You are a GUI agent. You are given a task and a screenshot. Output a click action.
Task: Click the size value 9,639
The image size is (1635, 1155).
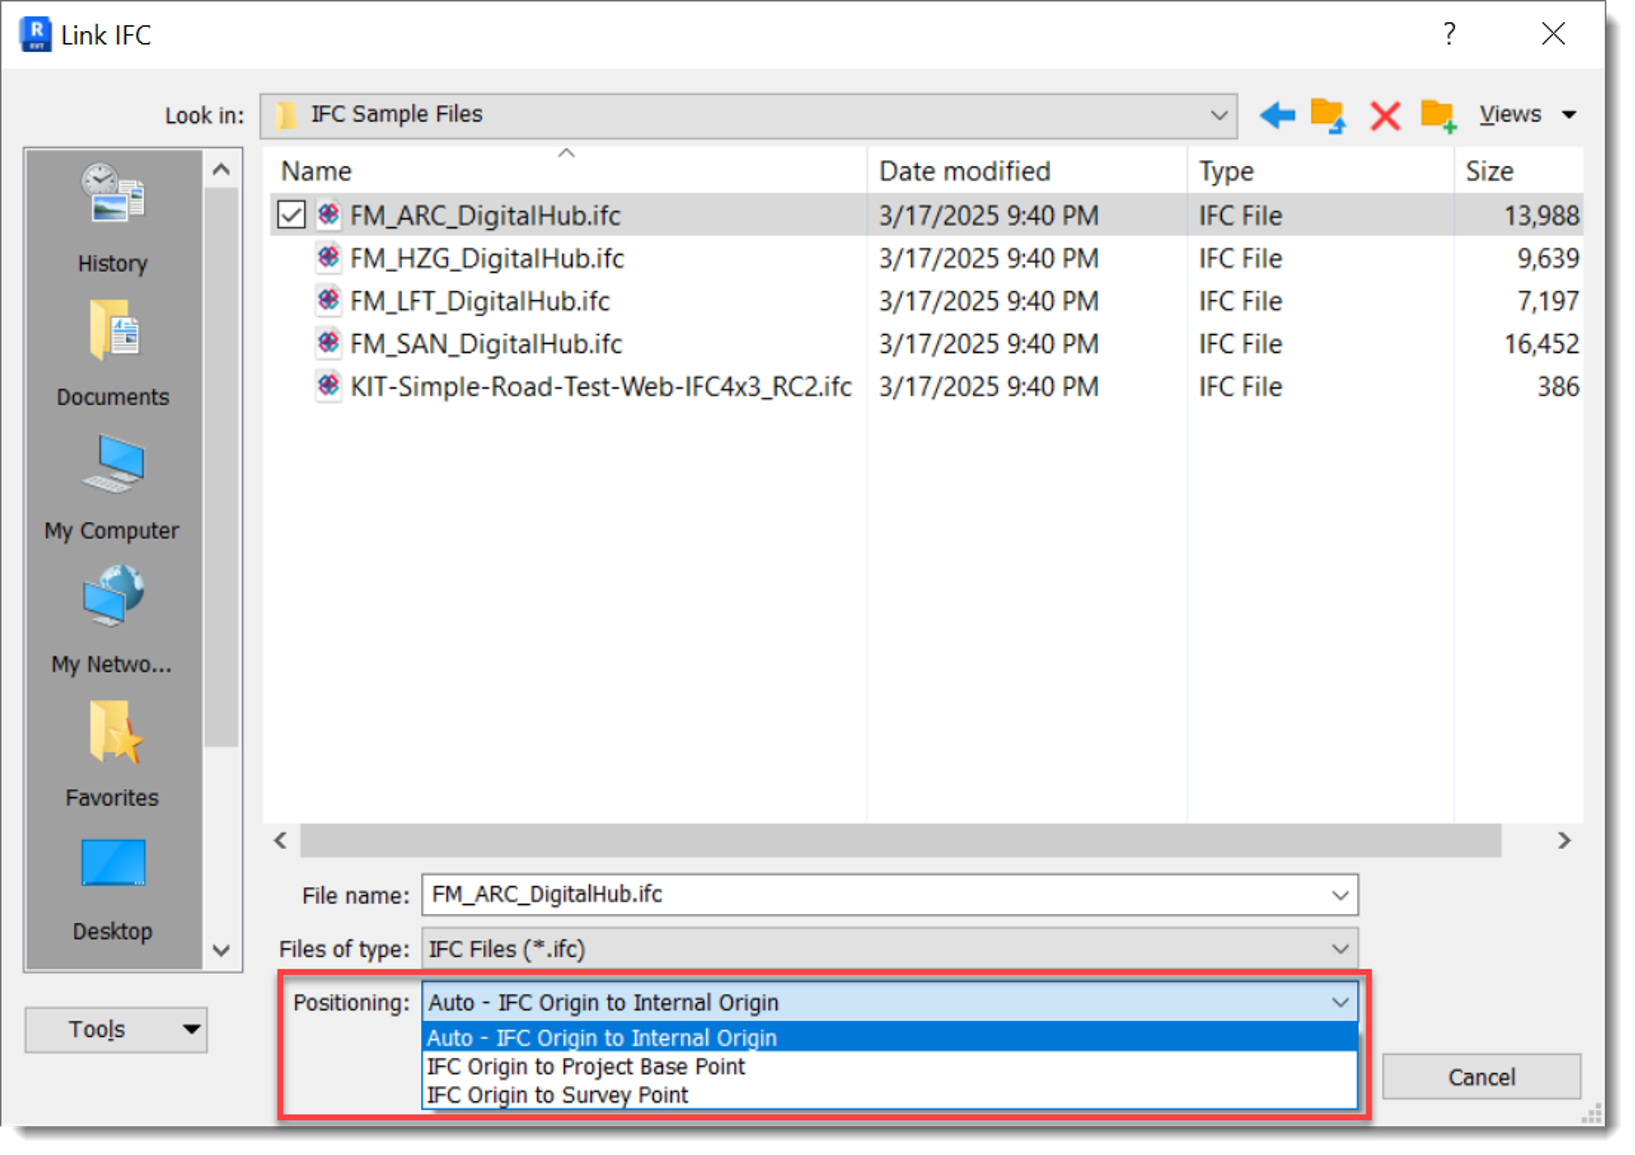tap(1548, 259)
